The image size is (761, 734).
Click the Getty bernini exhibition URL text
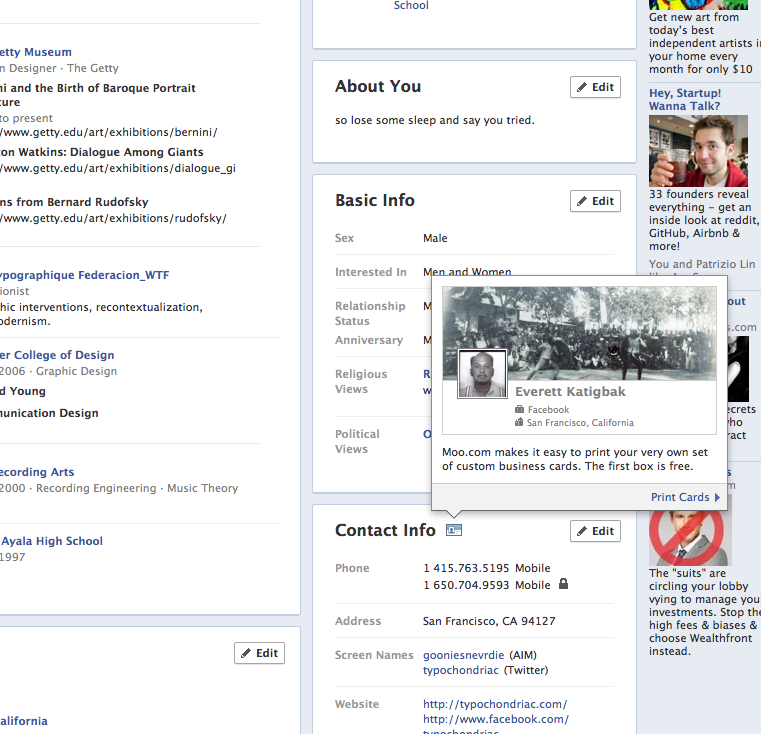pyautogui.click(x=109, y=132)
